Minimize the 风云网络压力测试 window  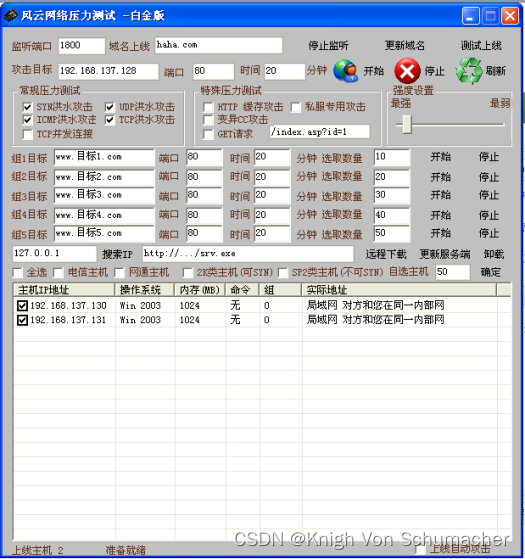point(470,16)
